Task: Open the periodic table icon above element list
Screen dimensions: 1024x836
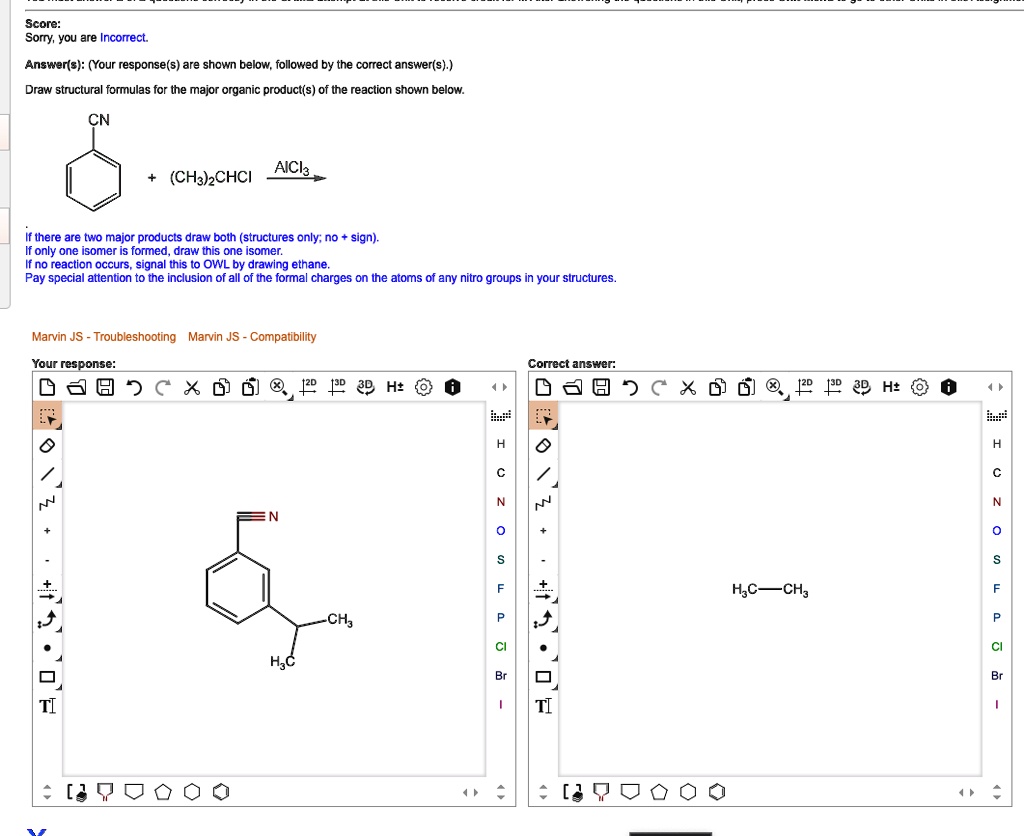Action: tap(503, 414)
